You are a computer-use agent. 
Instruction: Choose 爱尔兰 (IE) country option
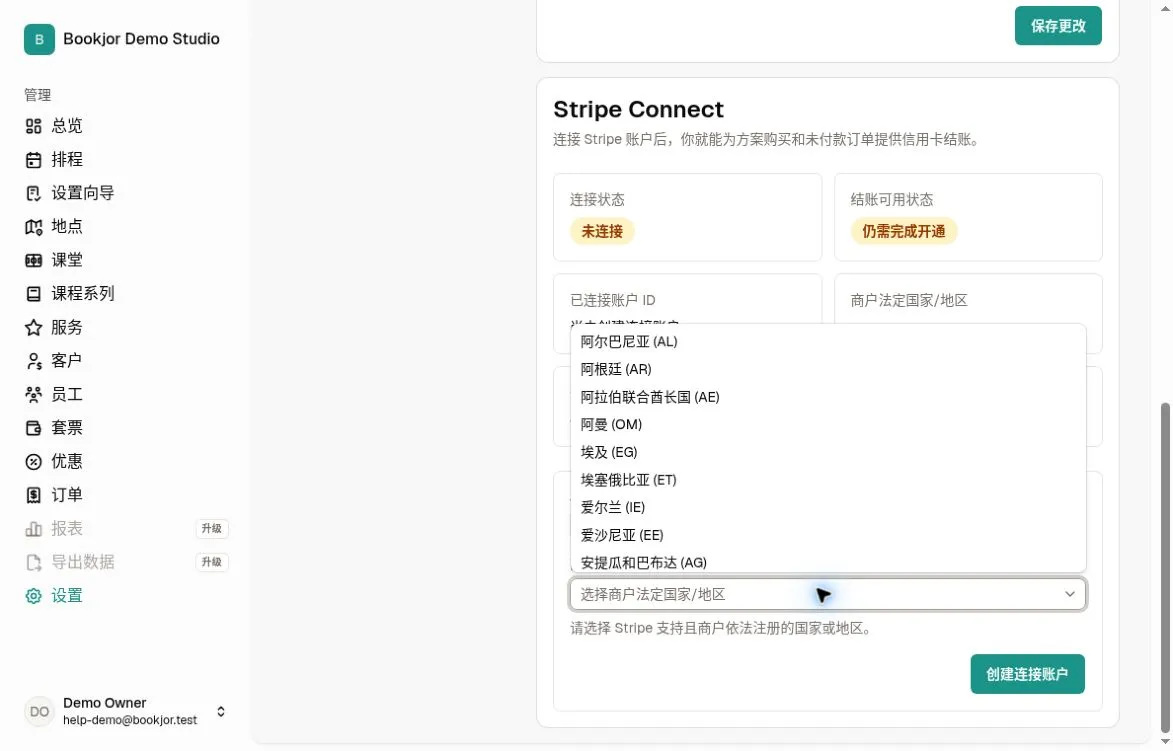827,507
